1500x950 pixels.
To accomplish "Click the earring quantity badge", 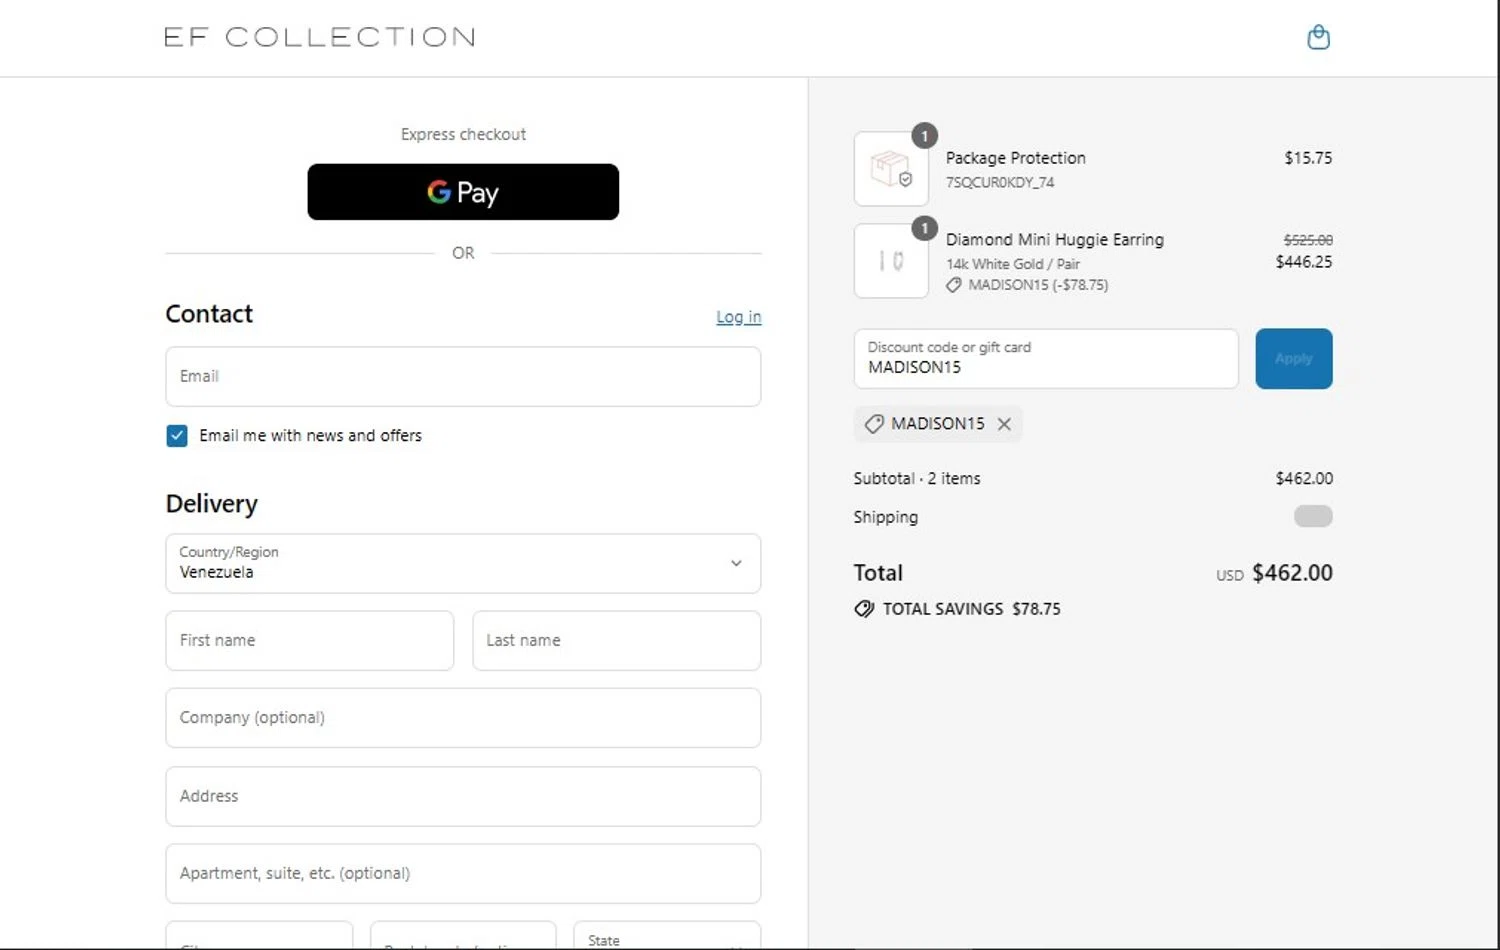I will click(x=925, y=229).
